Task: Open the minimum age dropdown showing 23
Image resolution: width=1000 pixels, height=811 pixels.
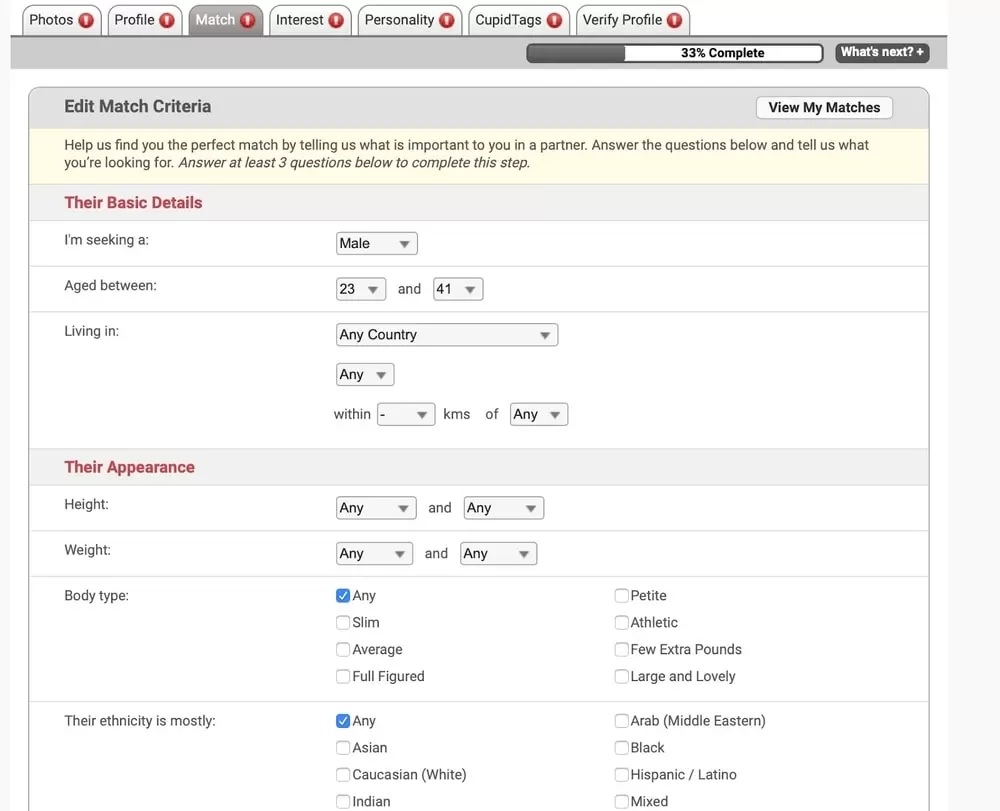Action: (x=361, y=290)
